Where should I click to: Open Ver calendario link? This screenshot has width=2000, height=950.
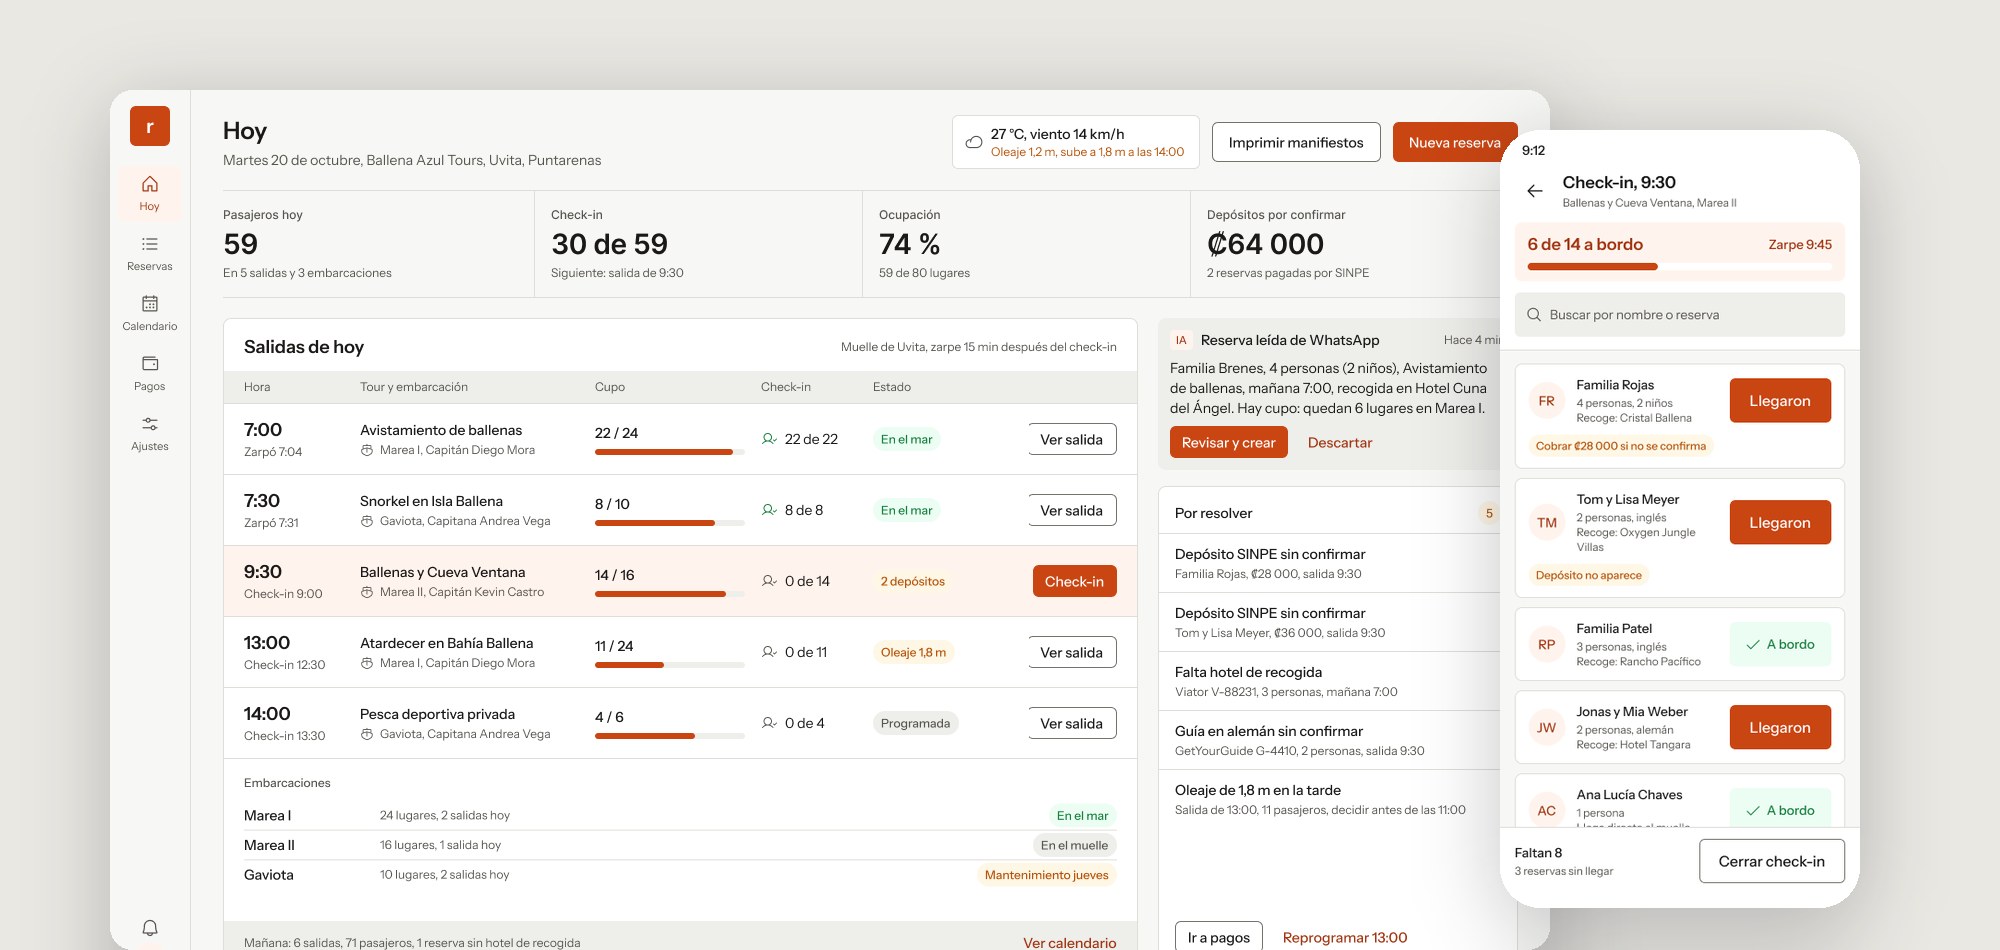pyautogui.click(x=1070, y=942)
